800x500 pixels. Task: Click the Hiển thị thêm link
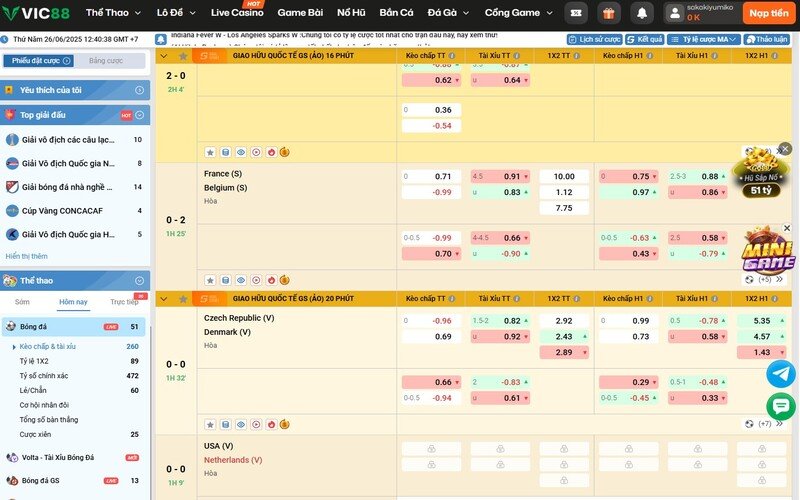[26, 256]
